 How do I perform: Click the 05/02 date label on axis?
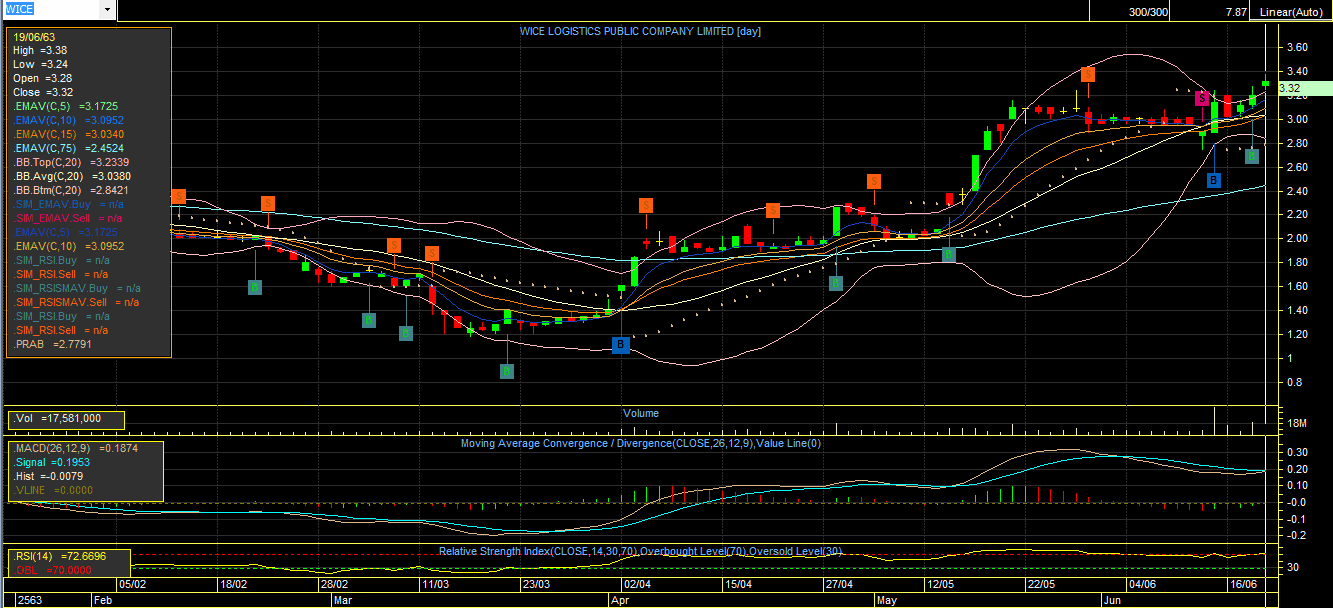(x=133, y=584)
